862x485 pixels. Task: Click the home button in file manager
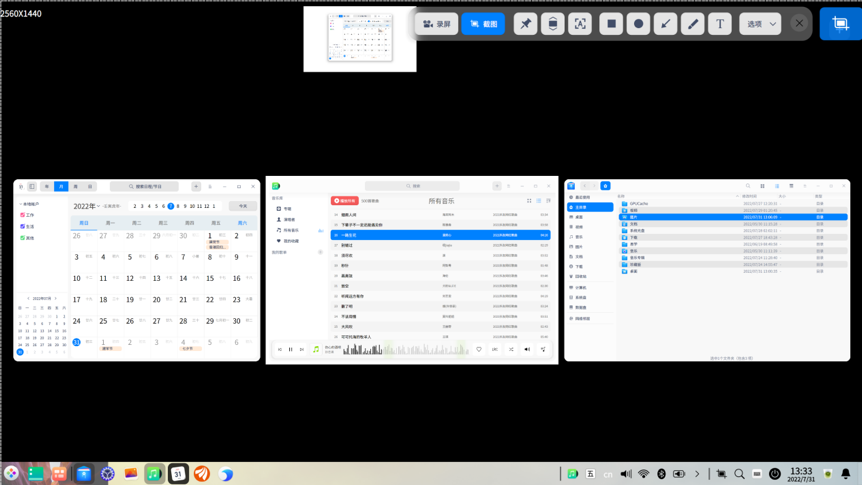(x=605, y=186)
